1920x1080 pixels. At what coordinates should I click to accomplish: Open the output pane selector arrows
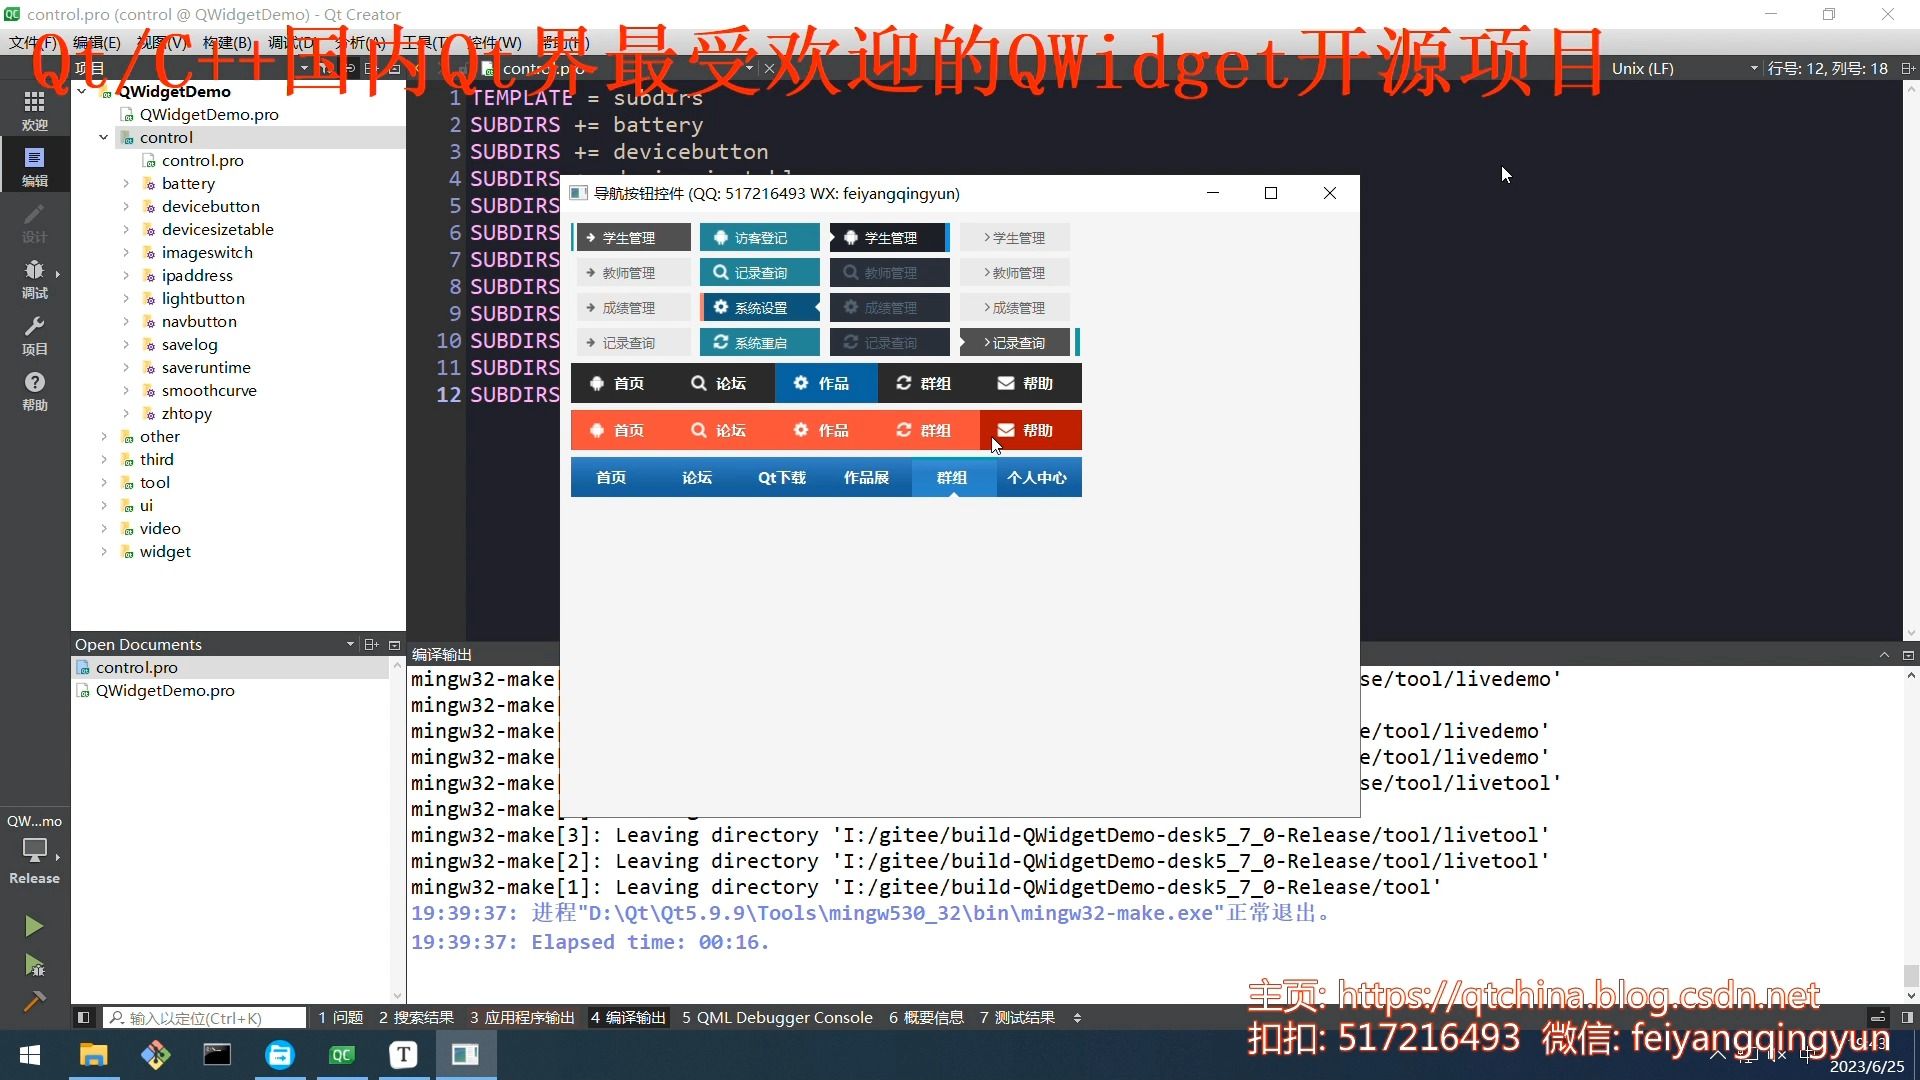pyautogui.click(x=1077, y=1018)
